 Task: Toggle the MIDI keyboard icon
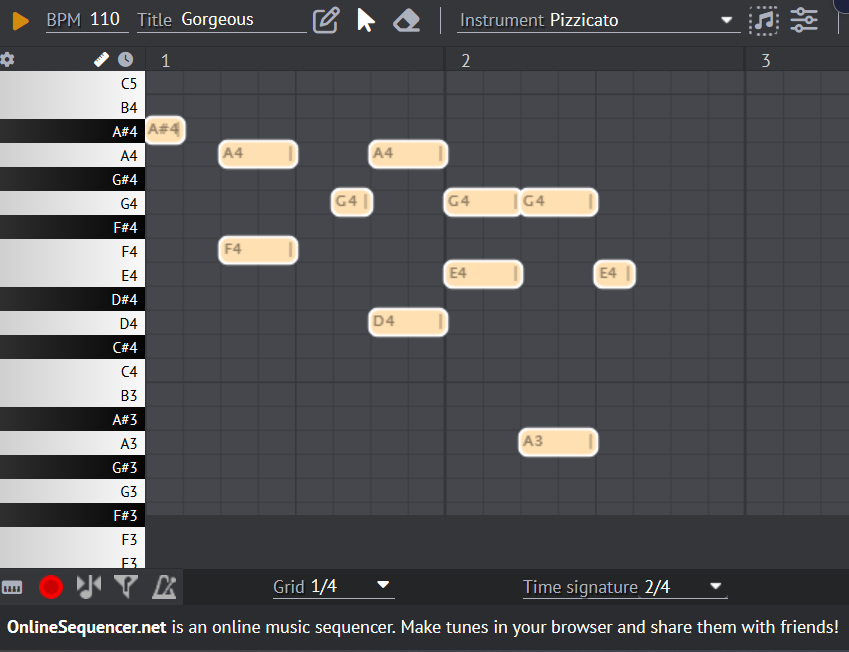[12, 587]
